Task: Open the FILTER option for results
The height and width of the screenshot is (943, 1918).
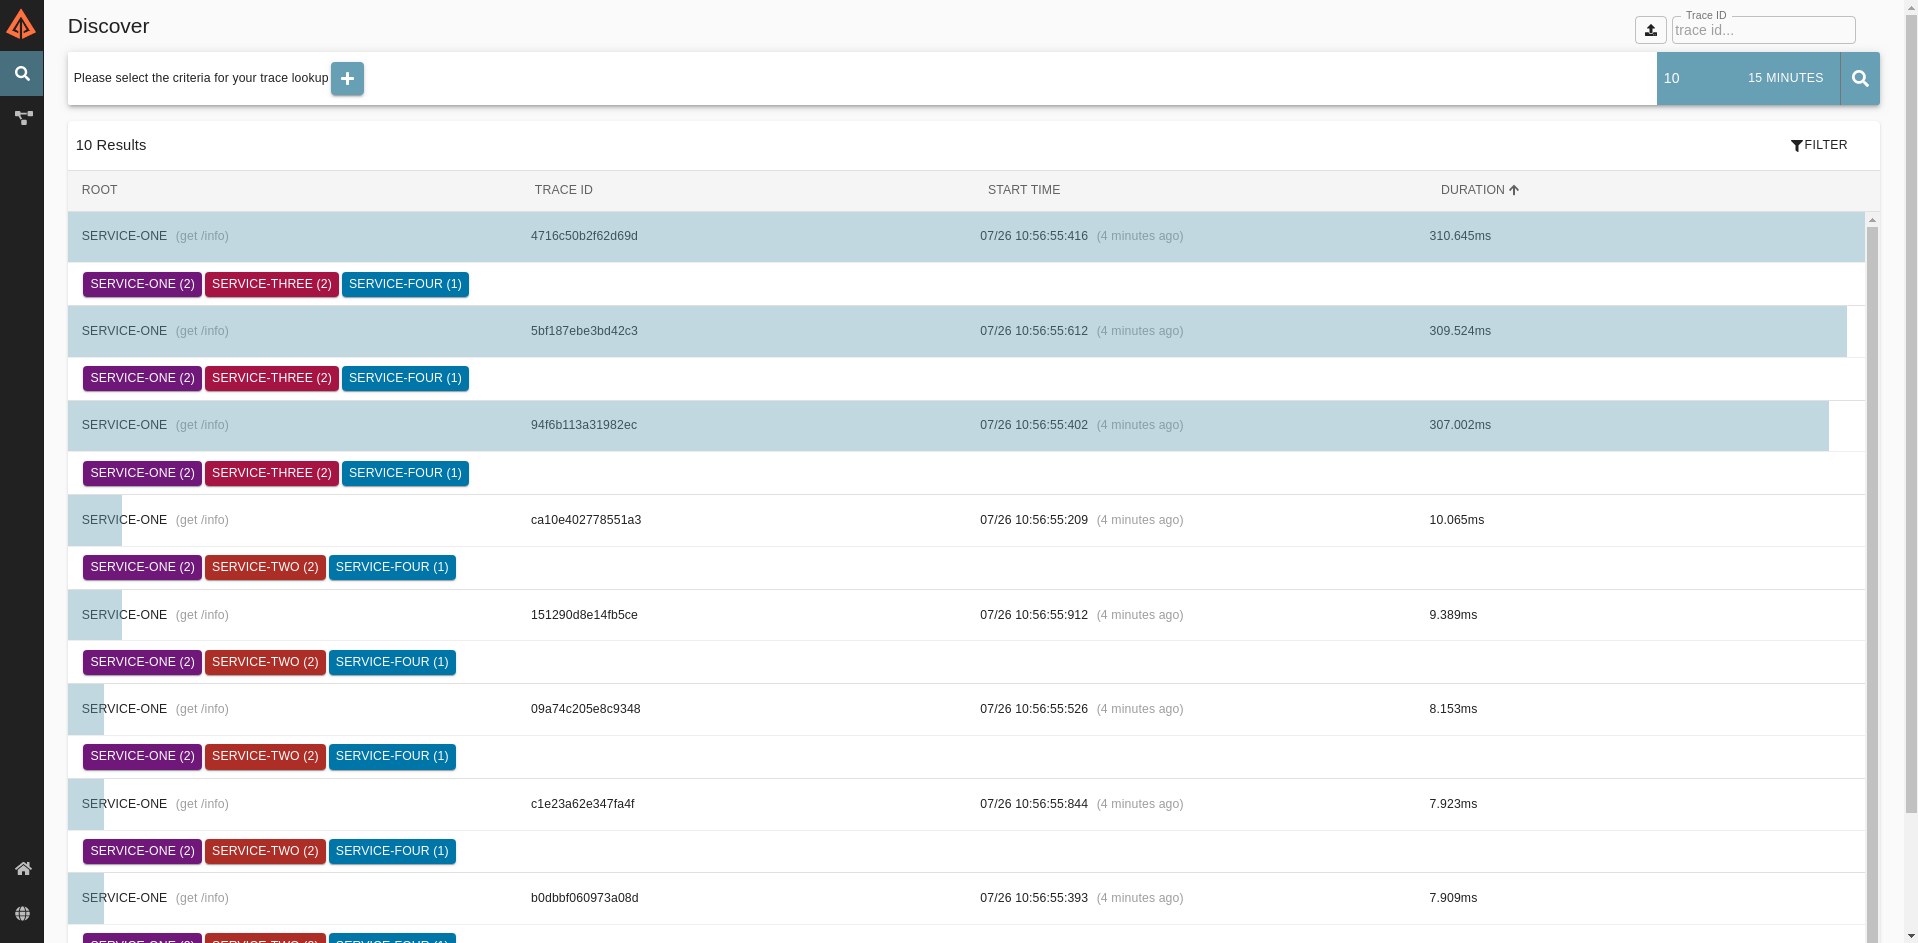Action: [1819, 145]
